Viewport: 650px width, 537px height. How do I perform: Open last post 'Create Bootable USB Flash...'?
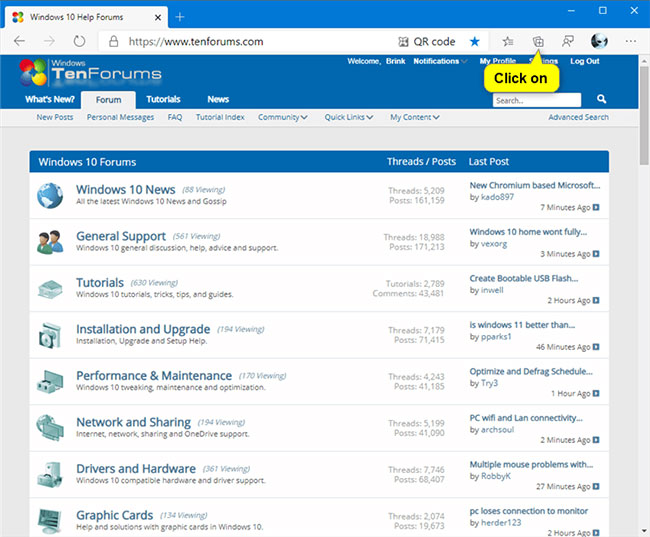pyautogui.click(x=524, y=278)
